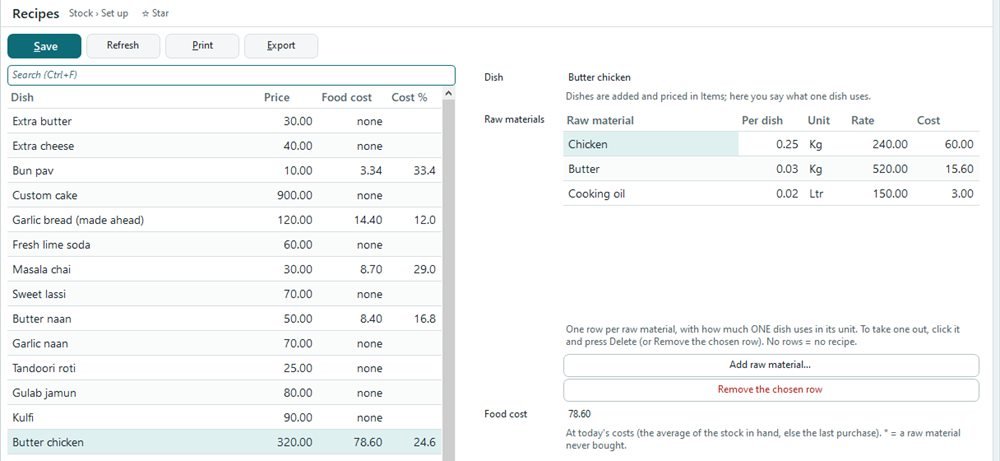
Task: Click the 240.00 rate for Chicken
Action: (x=890, y=144)
